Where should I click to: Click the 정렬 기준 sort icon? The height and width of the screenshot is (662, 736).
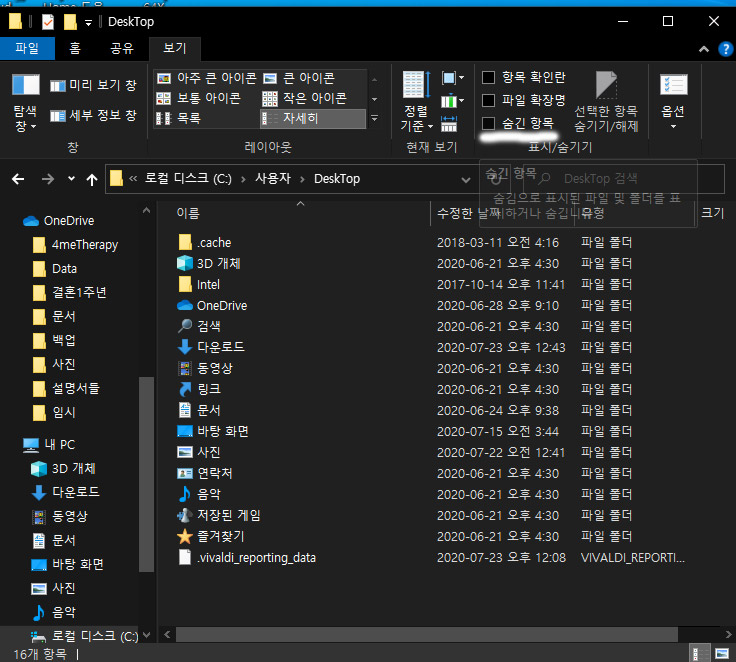[x=415, y=86]
